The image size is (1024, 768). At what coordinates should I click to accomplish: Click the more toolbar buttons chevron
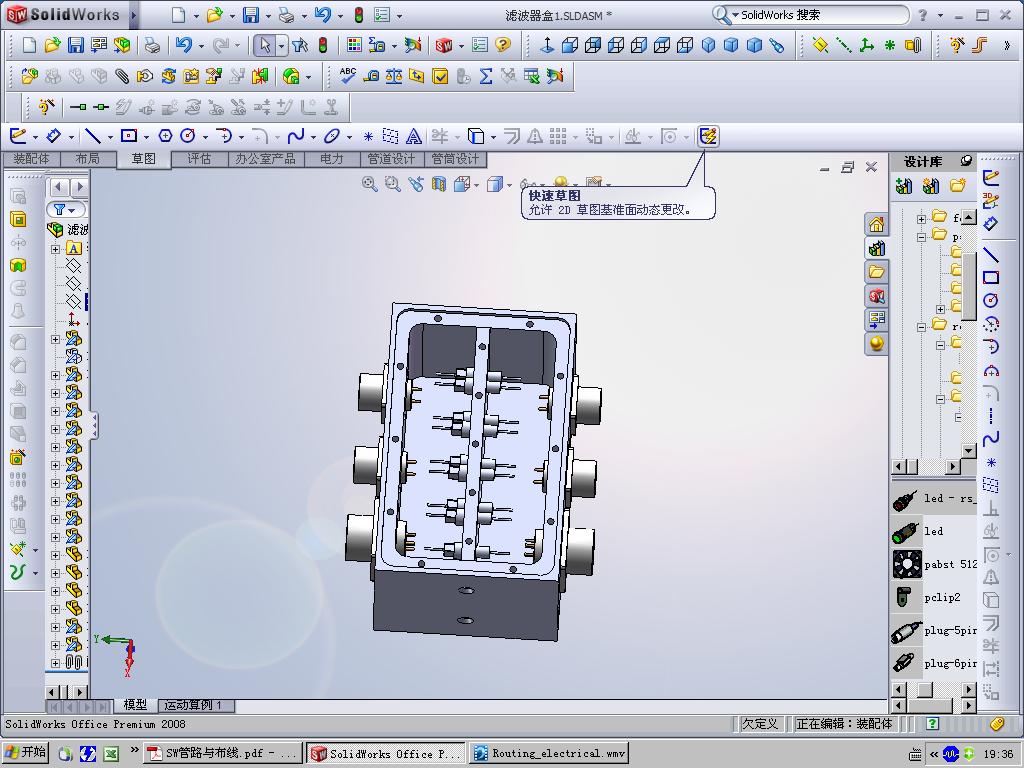coord(1006,45)
